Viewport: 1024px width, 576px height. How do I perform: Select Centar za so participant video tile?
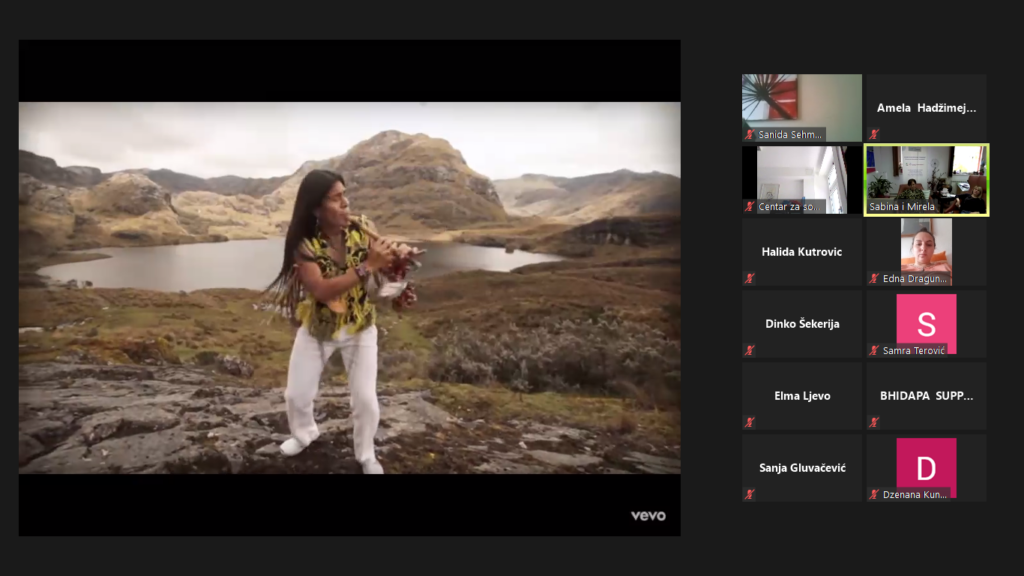point(801,173)
